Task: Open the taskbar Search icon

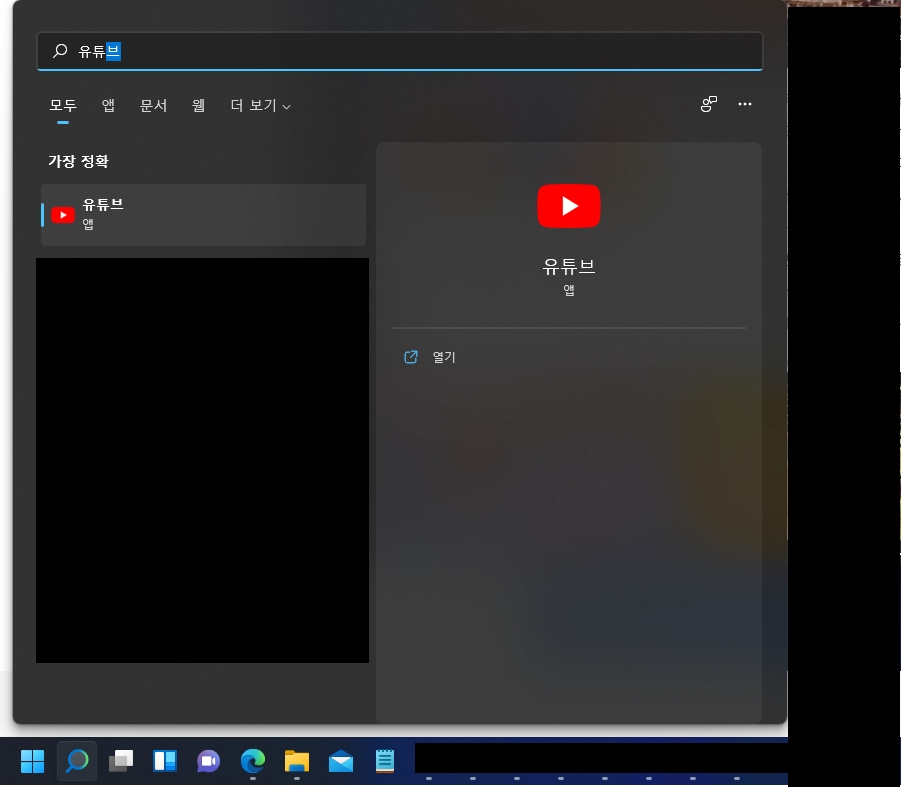Action: [77, 761]
